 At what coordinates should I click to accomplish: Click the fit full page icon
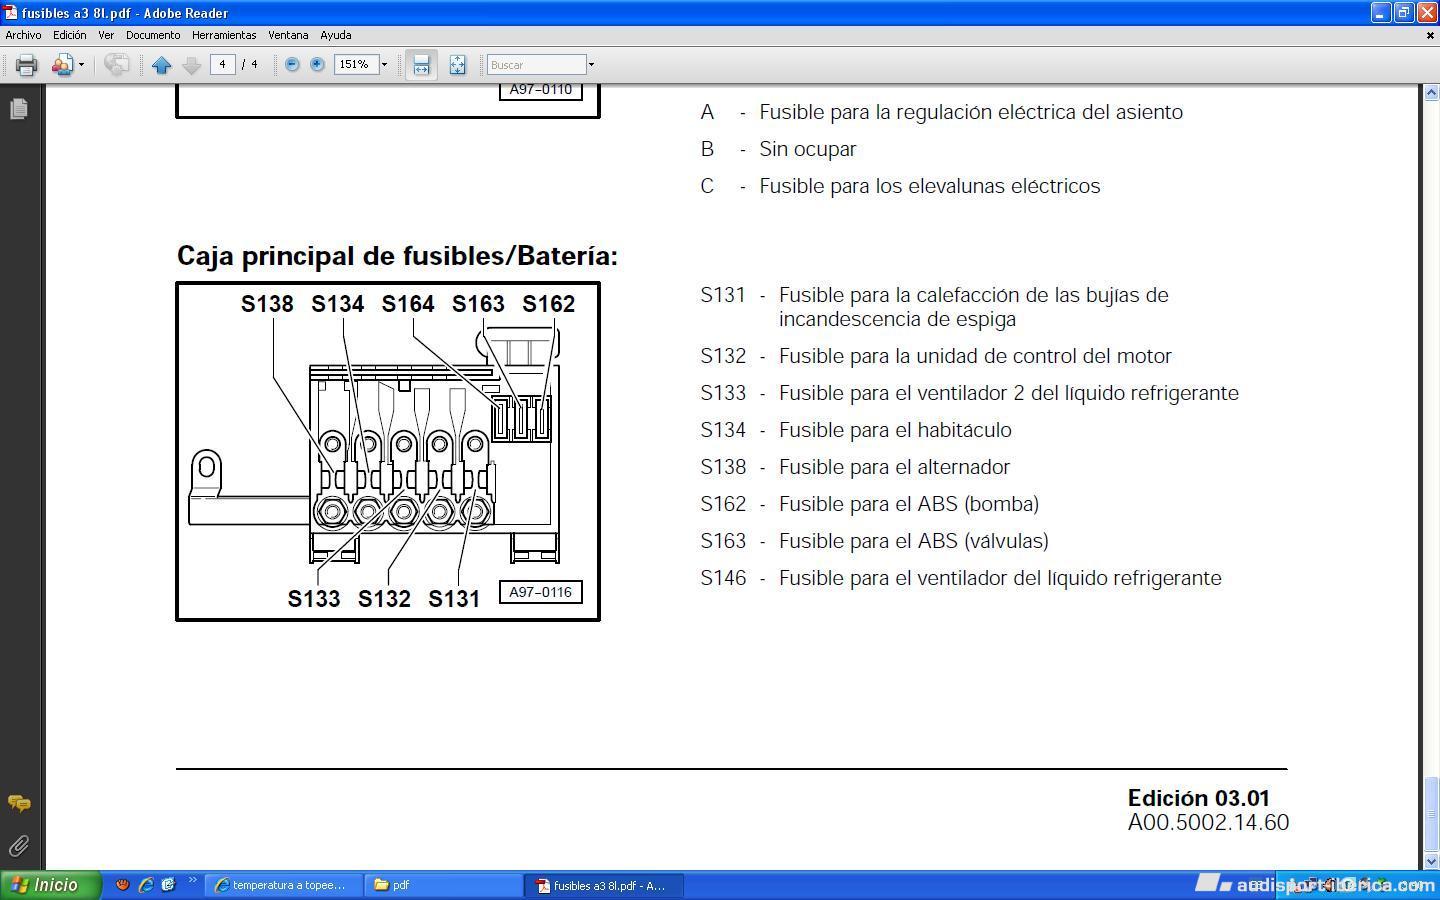tap(457, 65)
